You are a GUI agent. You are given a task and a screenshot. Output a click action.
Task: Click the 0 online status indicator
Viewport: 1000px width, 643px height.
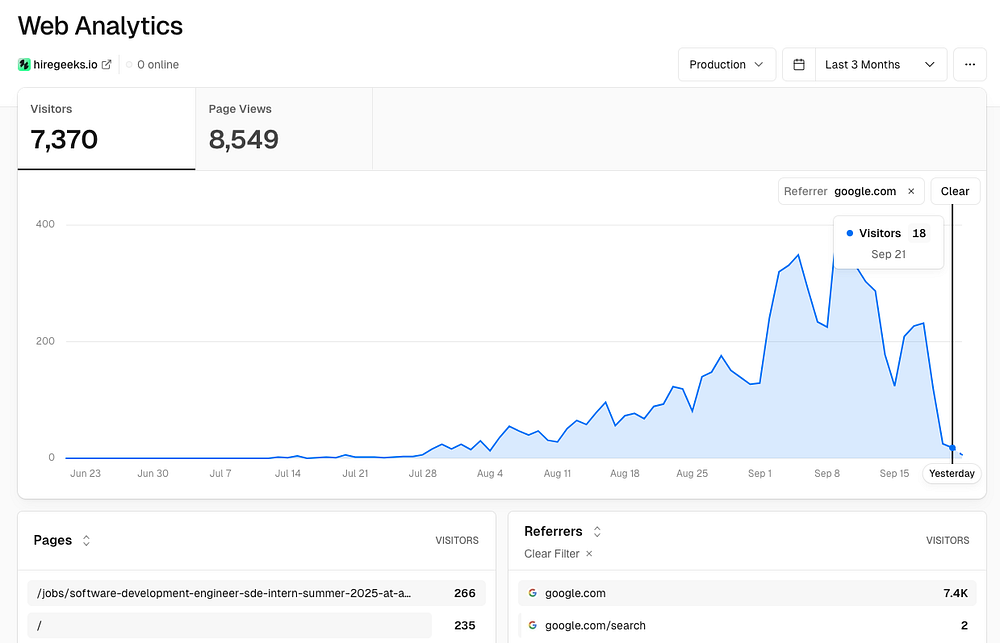[152, 64]
